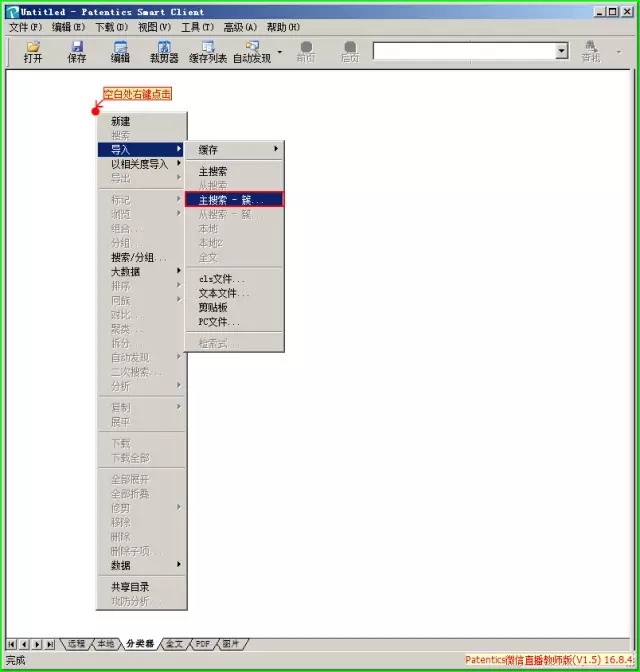Select the 裁剪器 (Cropper) toolbar icon
This screenshot has height=672, width=640.
coord(164,51)
